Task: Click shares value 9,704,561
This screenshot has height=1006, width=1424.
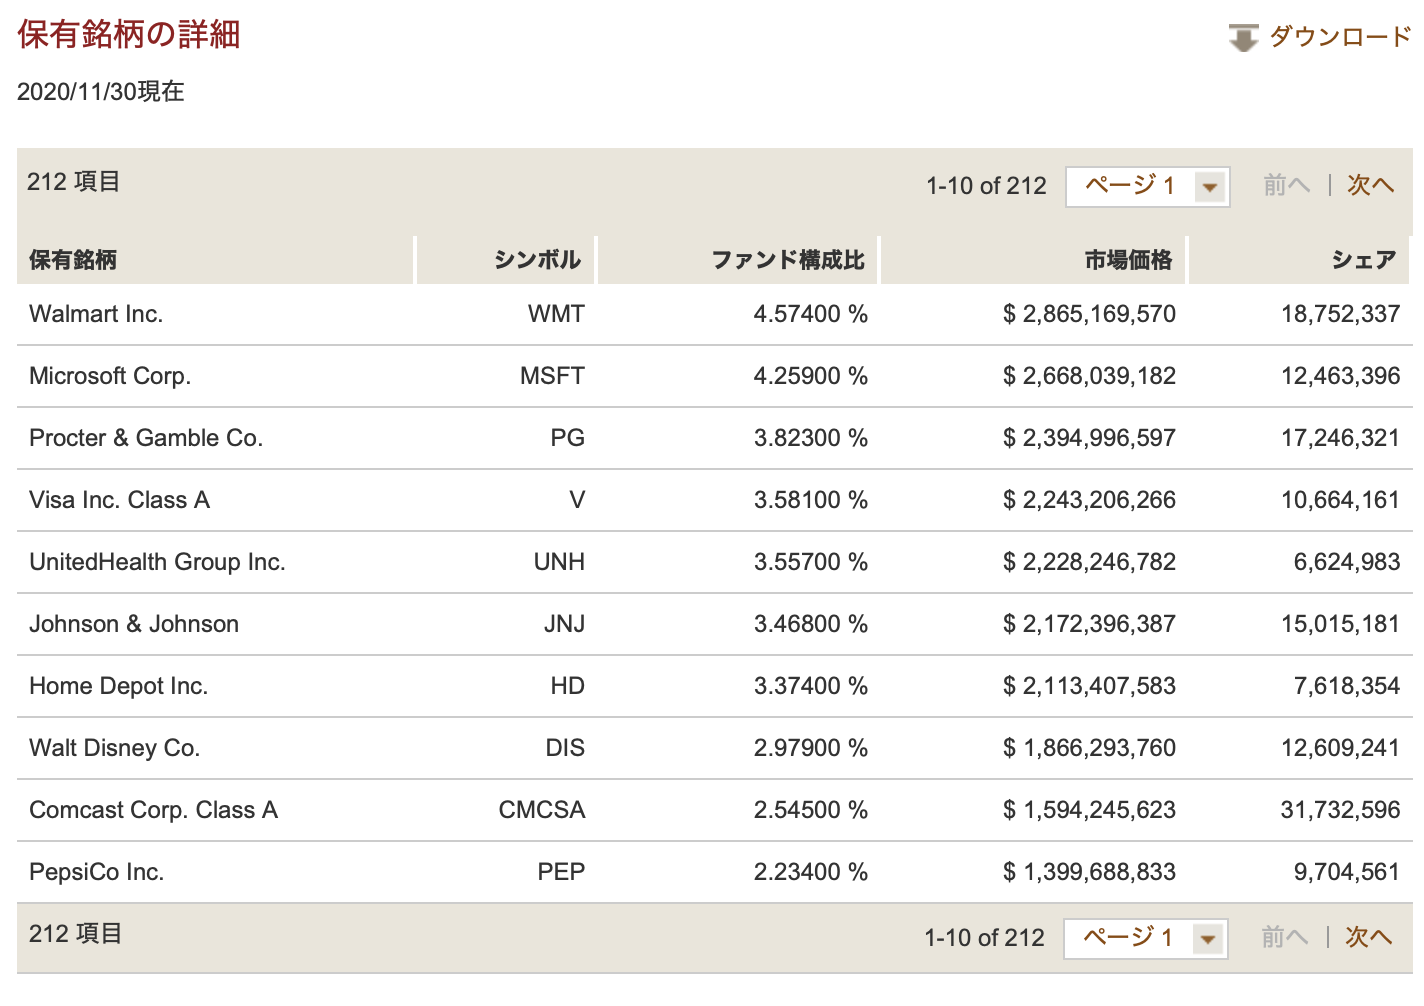Action: (1346, 872)
